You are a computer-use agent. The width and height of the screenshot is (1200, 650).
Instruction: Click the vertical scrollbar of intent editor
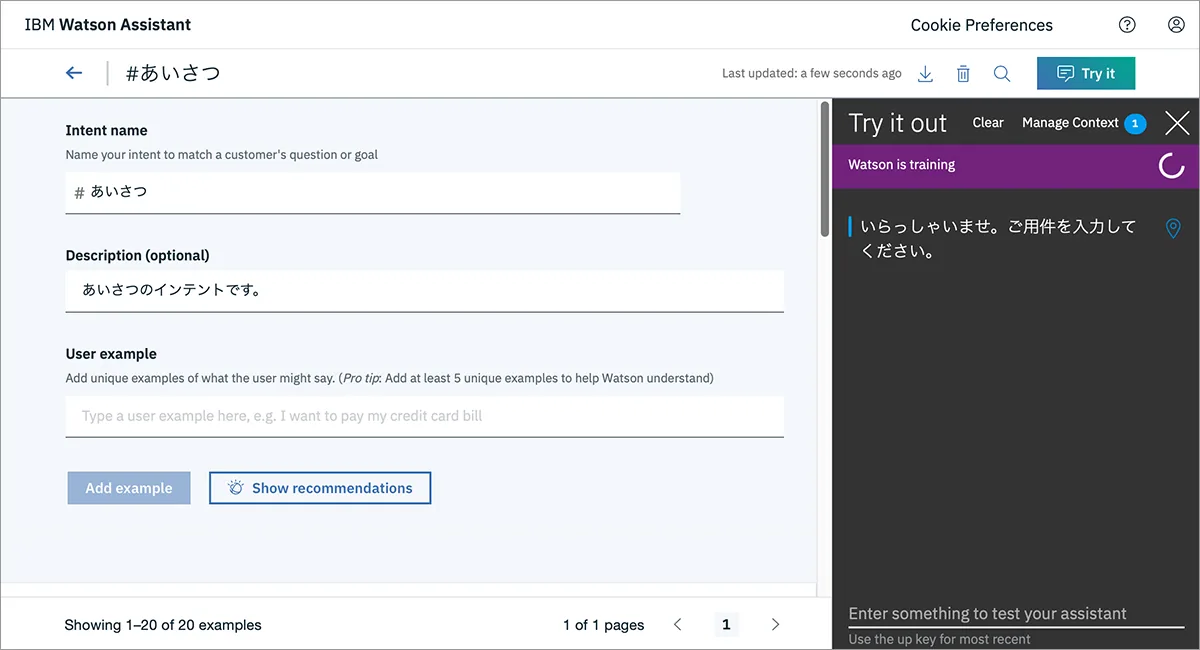pos(824,169)
